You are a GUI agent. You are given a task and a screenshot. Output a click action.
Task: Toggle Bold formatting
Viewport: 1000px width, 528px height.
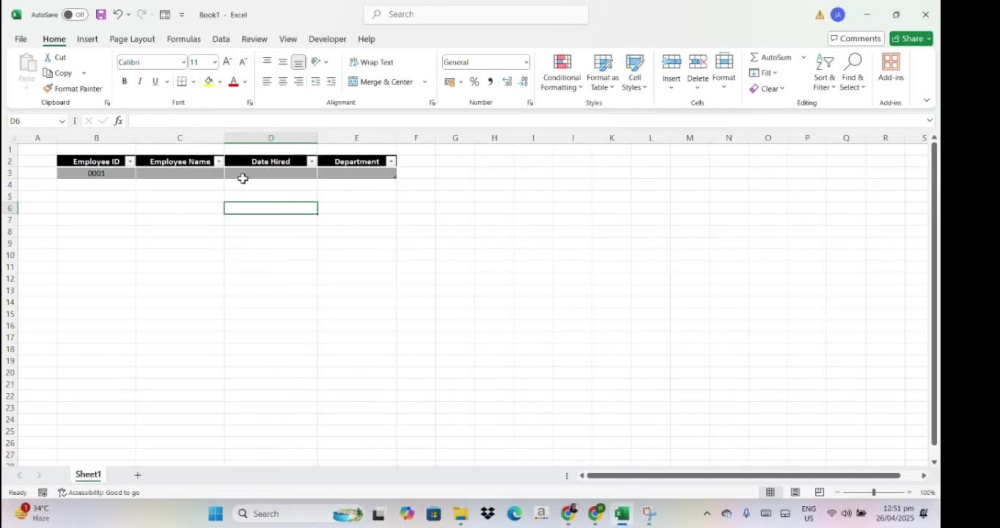click(124, 82)
